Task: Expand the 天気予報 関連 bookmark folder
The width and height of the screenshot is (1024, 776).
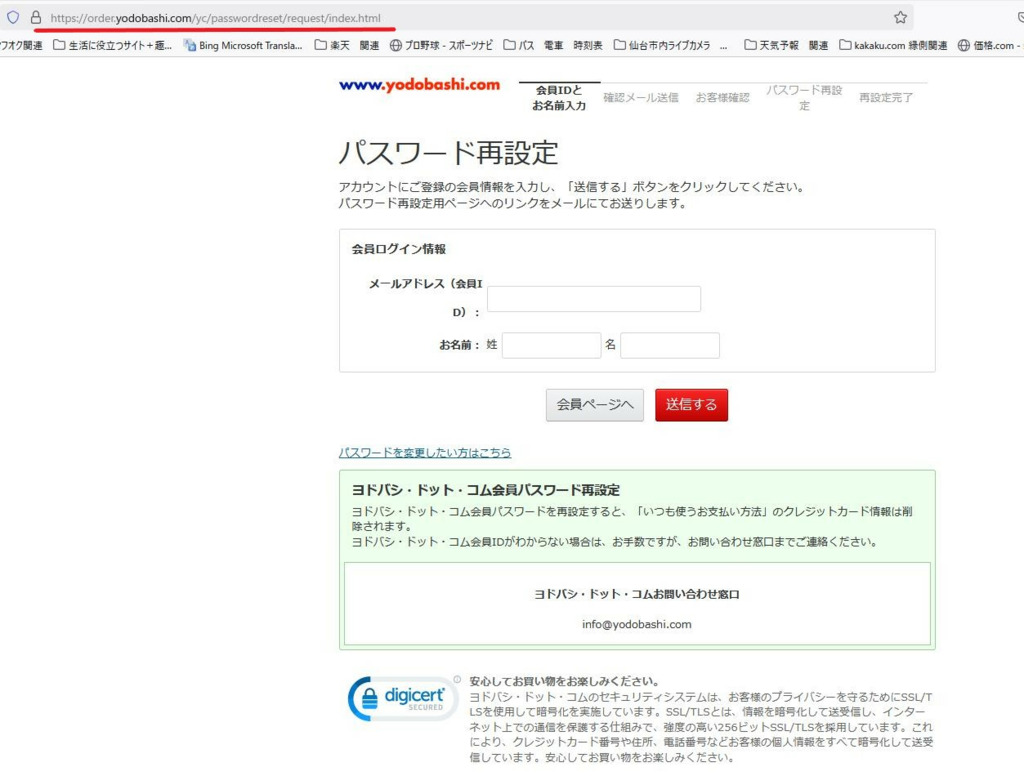Action: tap(786, 45)
